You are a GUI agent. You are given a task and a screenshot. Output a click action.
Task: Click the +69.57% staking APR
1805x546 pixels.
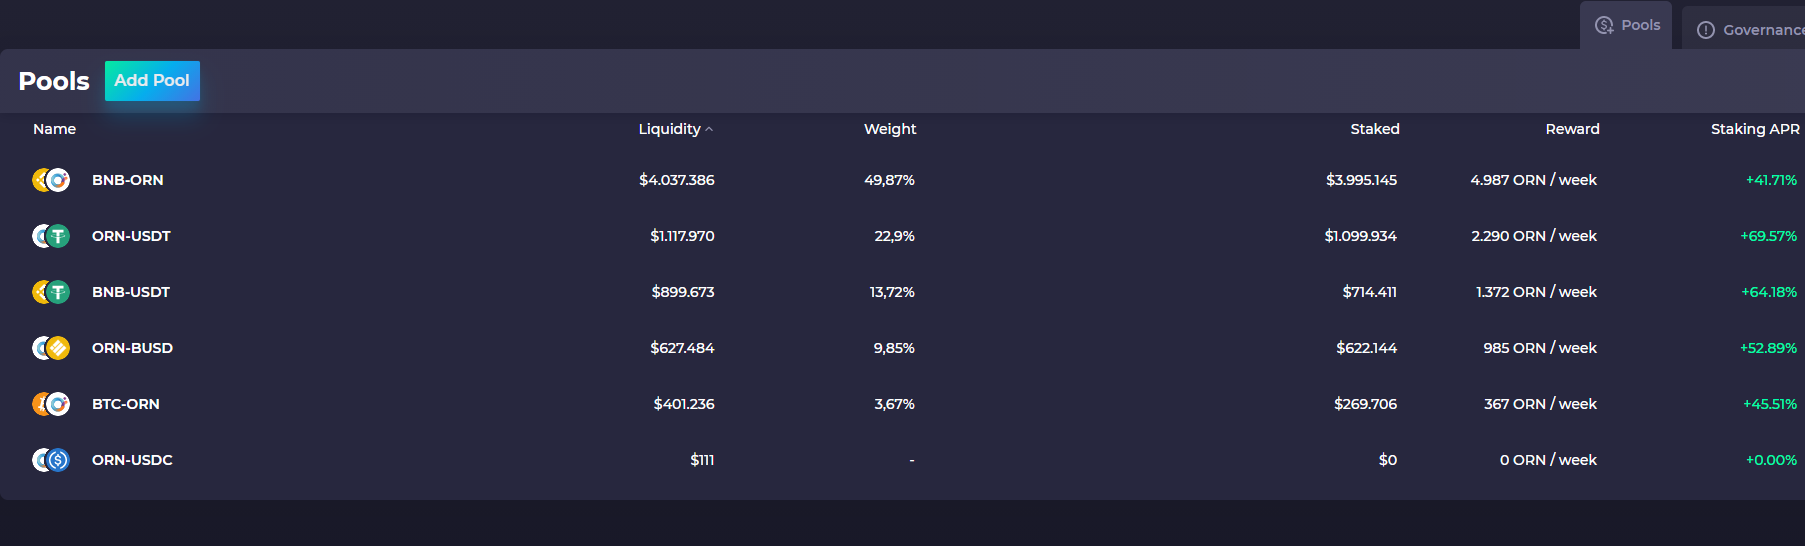[x=1769, y=236]
